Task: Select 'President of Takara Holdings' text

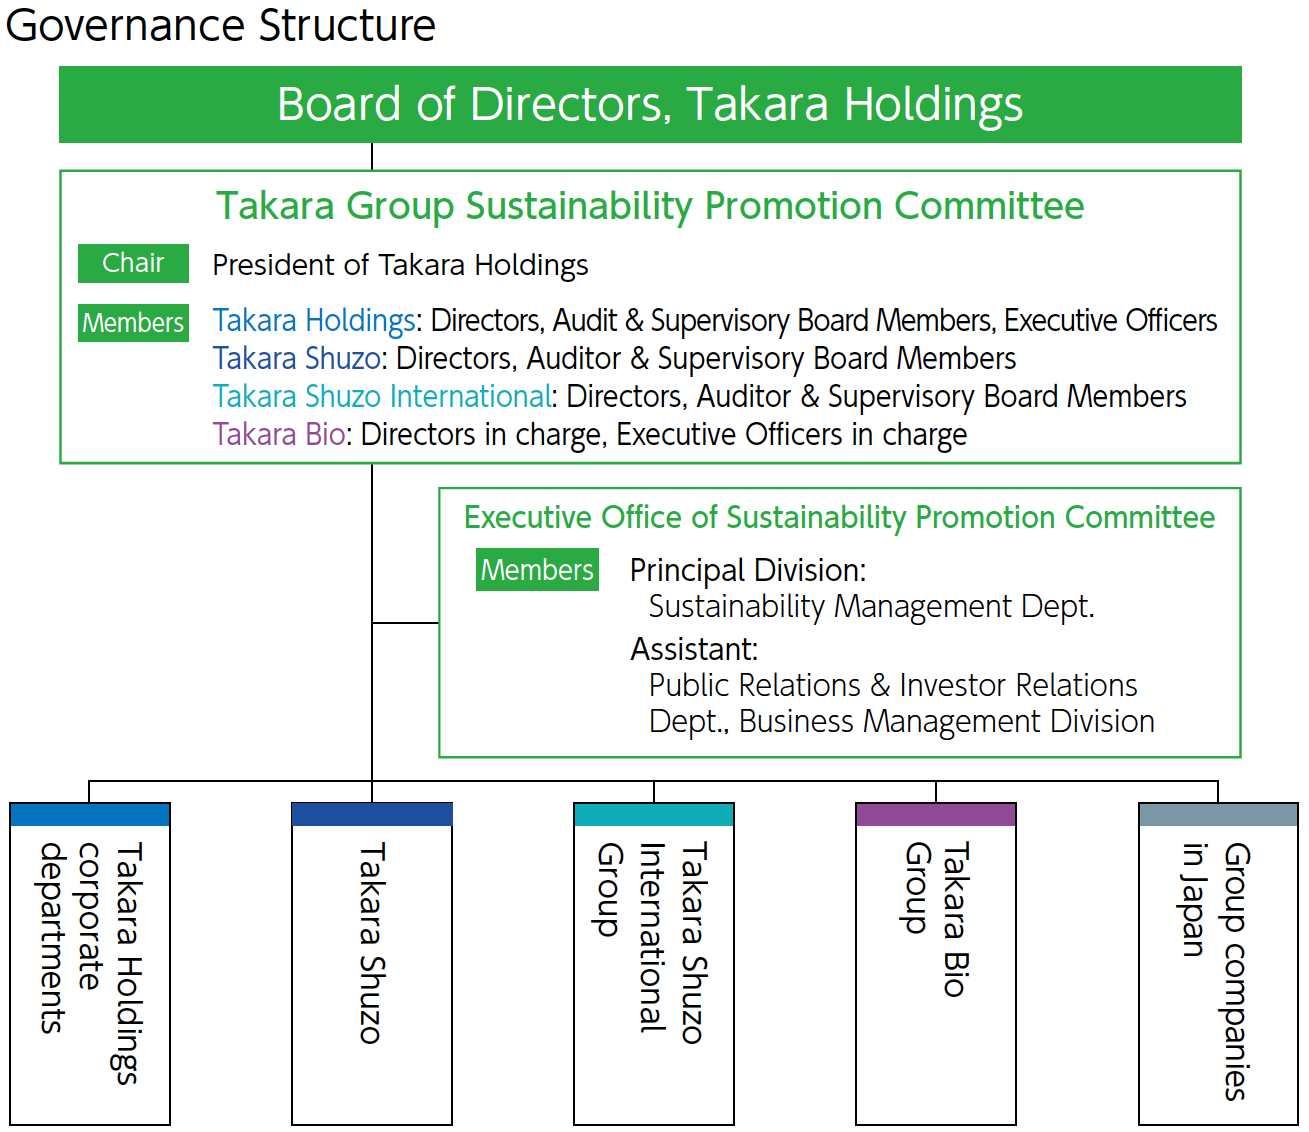Action: (400, 265)
